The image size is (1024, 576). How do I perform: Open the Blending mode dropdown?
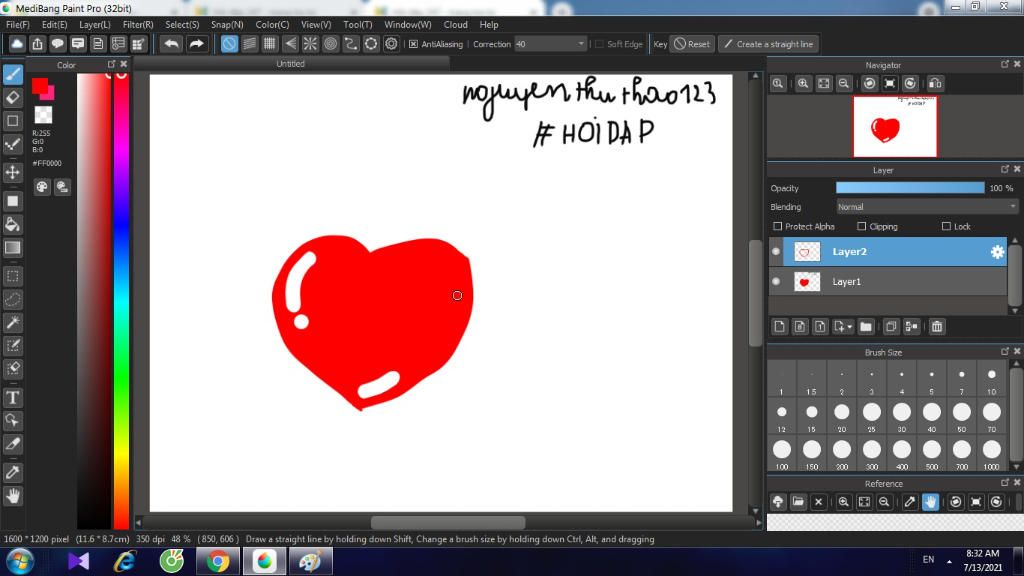(927, 206)
